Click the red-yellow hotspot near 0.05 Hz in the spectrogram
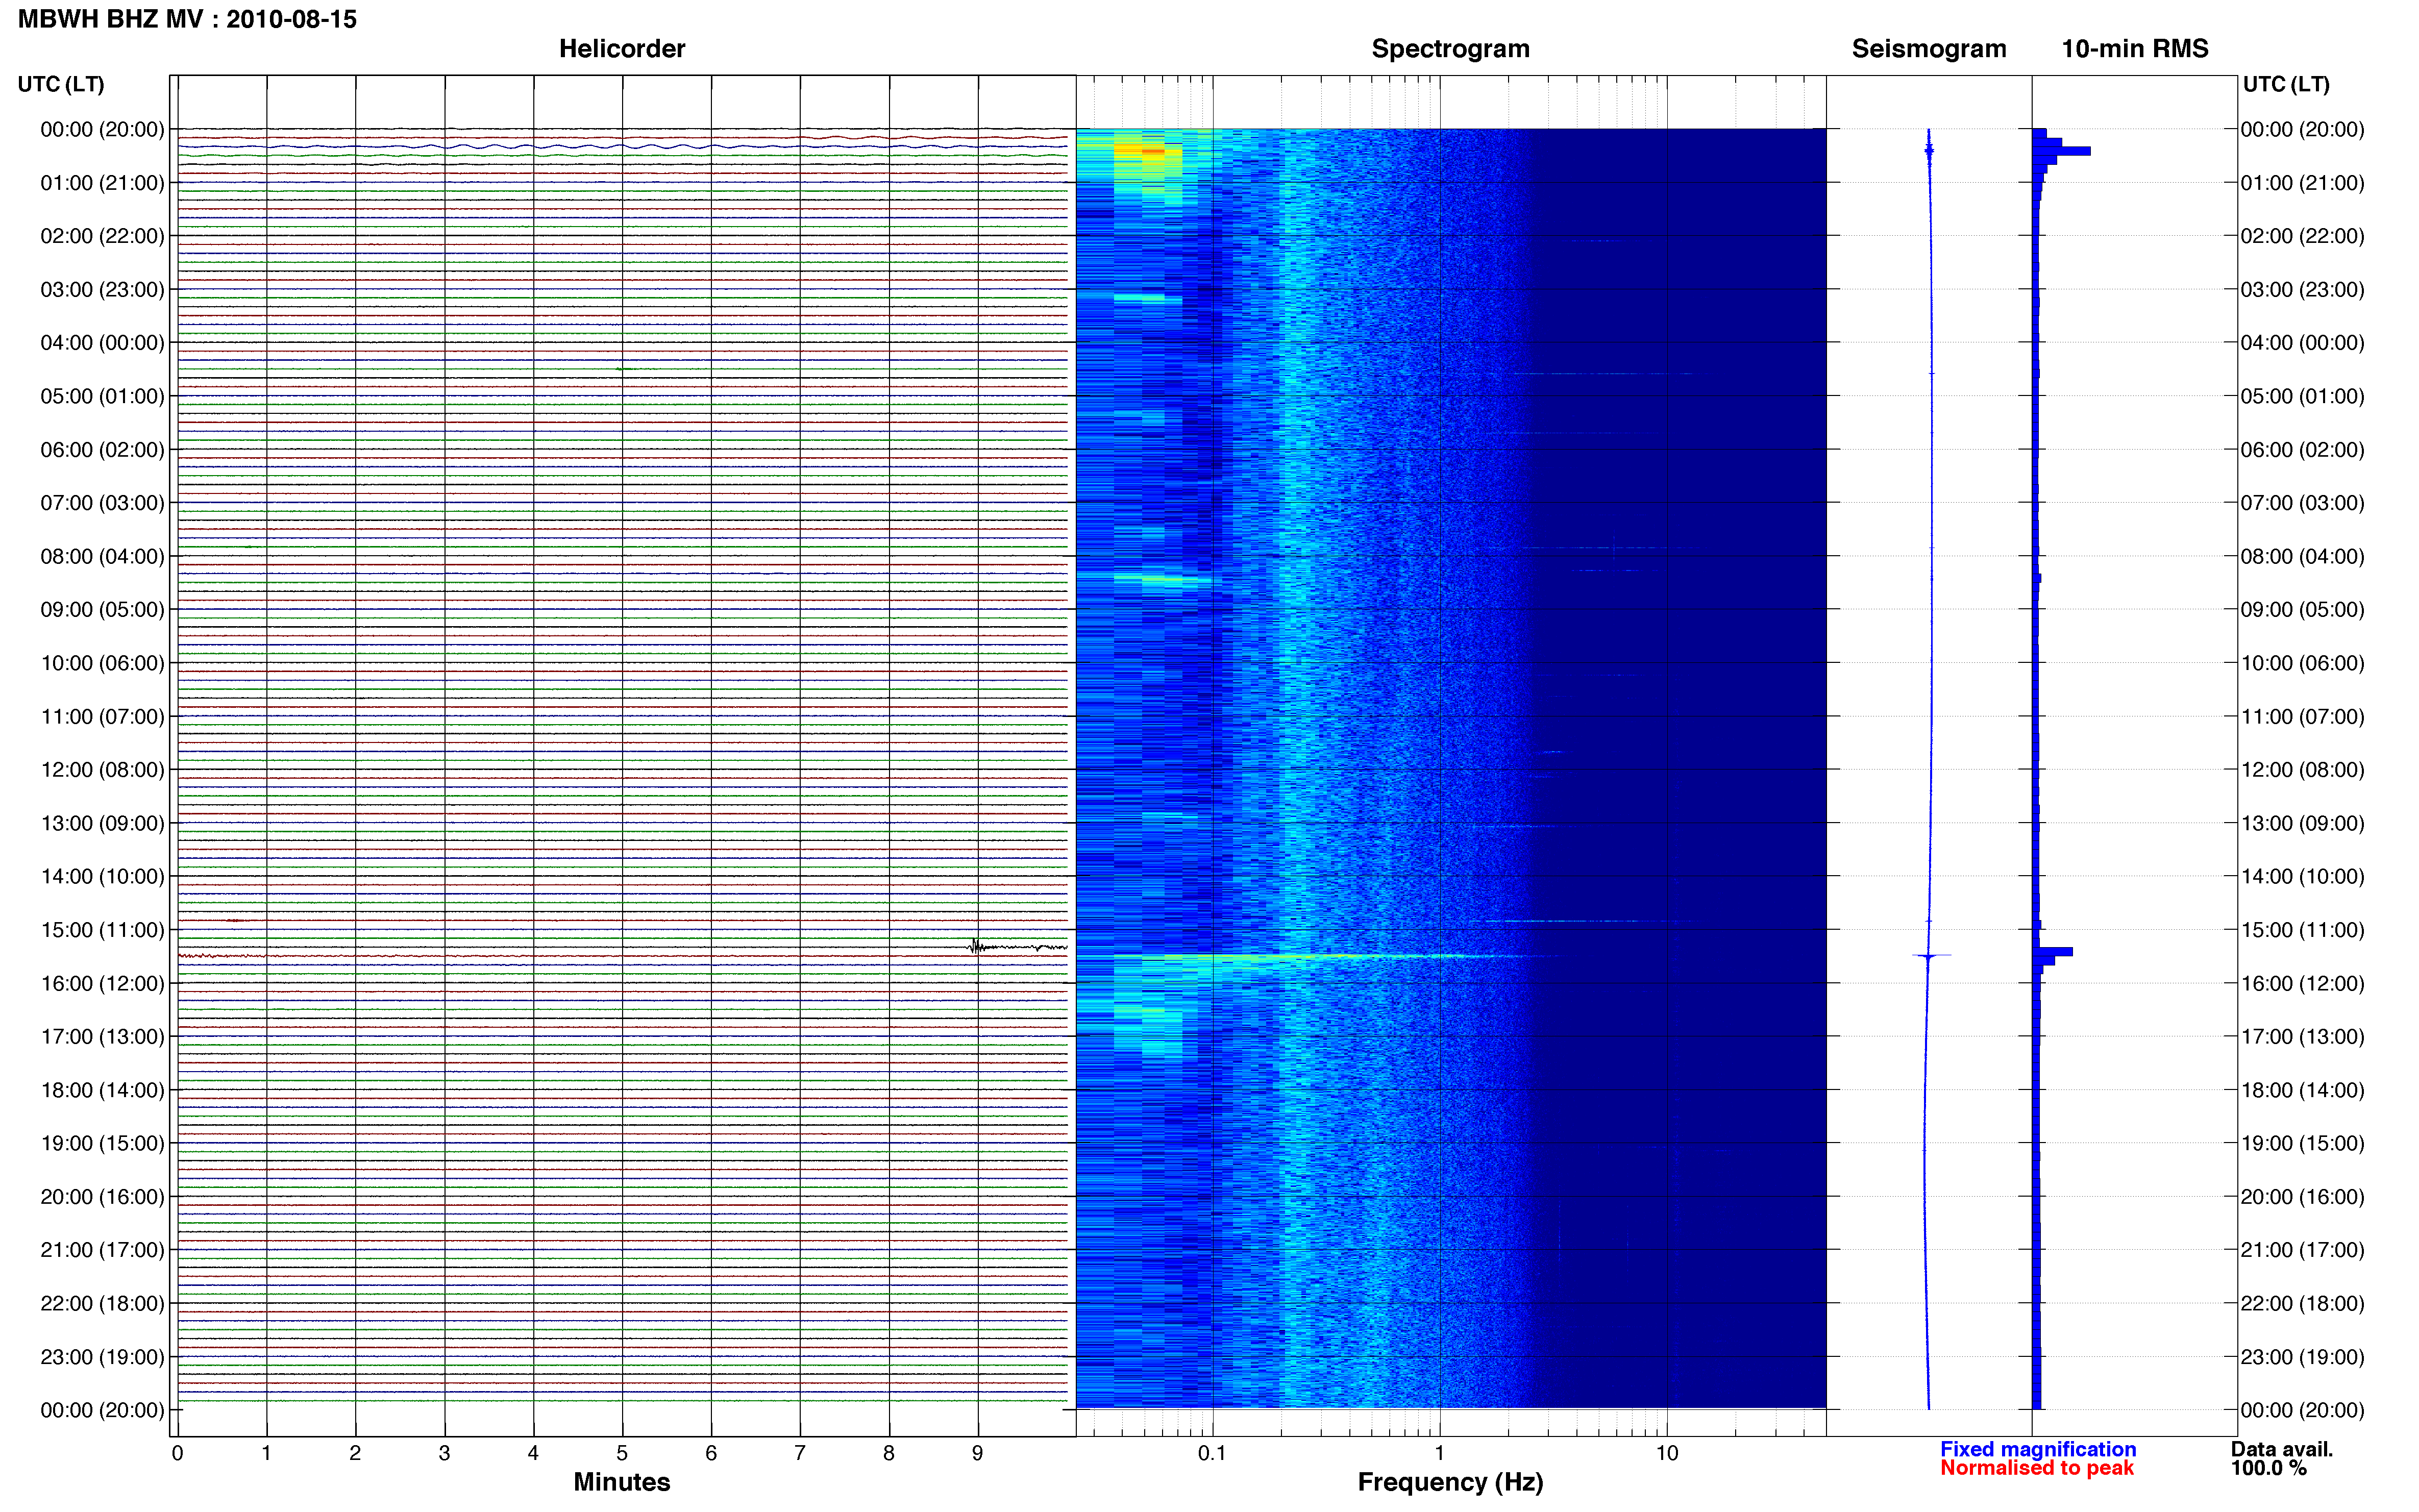2419x1512 pixels. click(x=1152, y=151)
